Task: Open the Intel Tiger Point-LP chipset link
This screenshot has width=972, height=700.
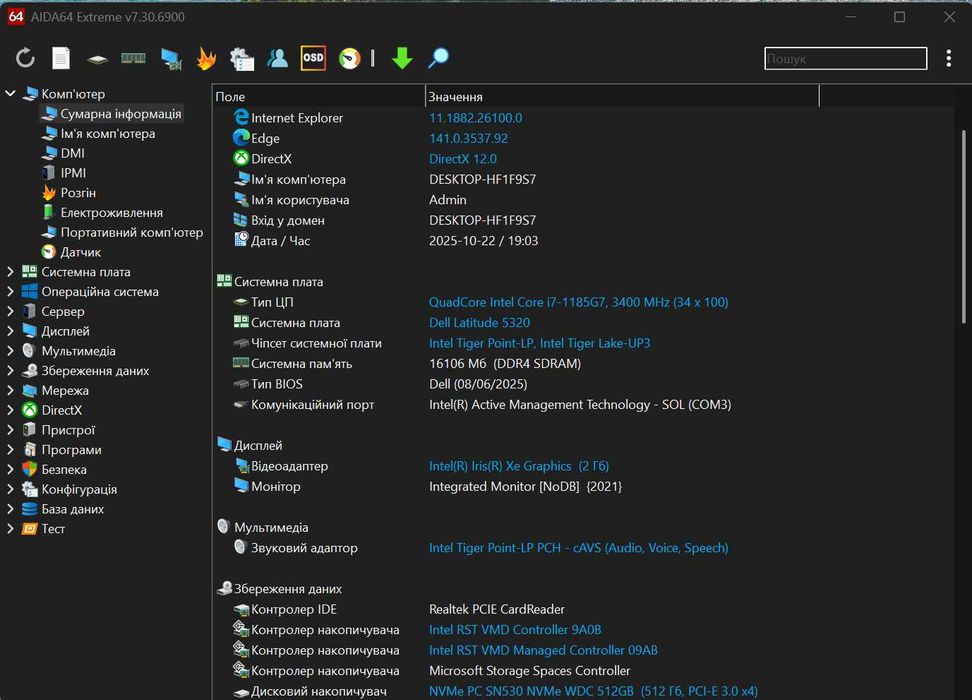Action: 539,343
